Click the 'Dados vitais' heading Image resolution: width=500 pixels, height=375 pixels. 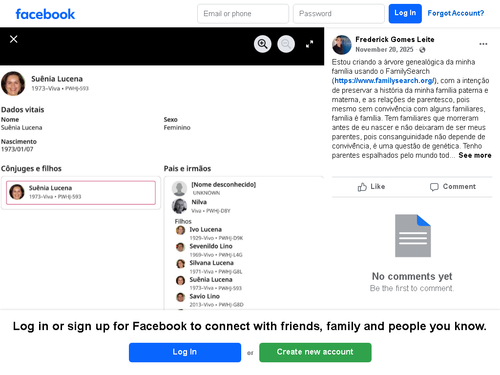(22, 110)
